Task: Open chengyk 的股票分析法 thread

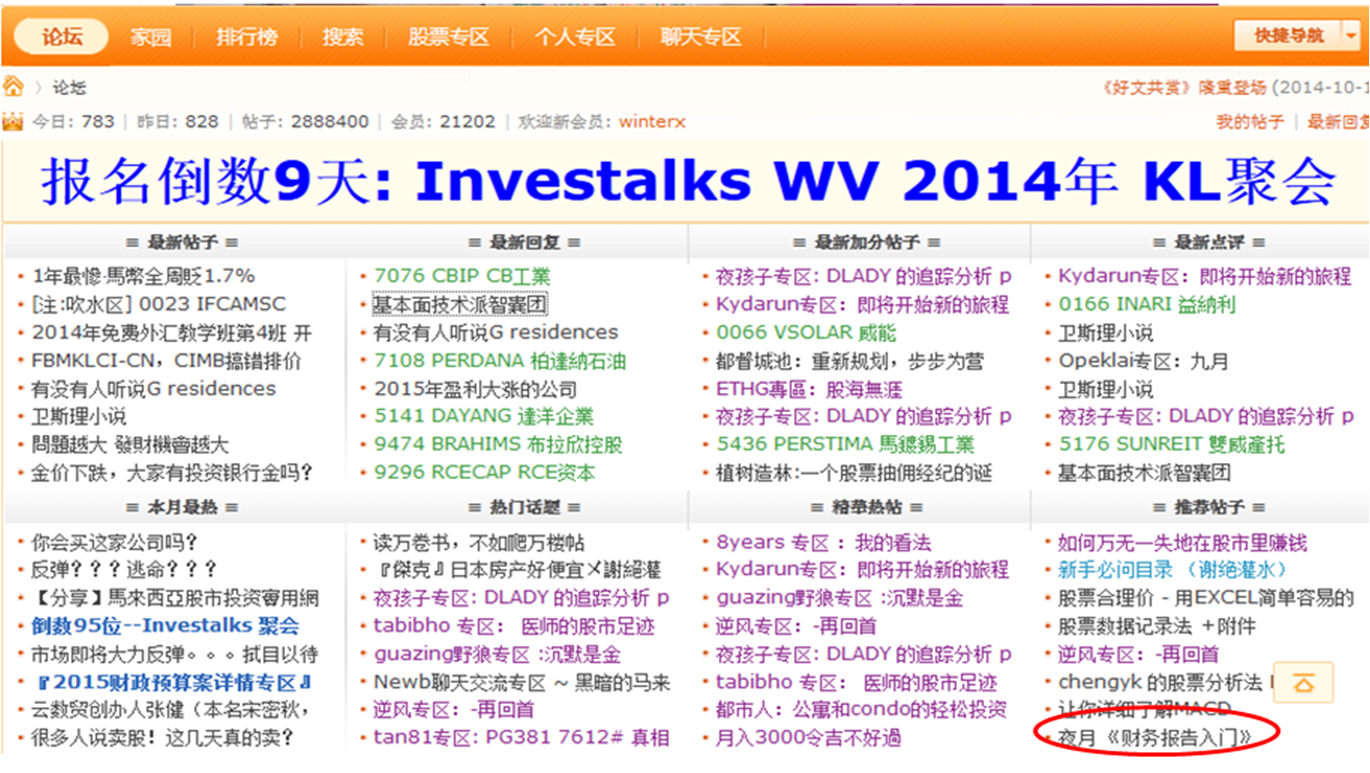Action: (x=1160, y=683)
